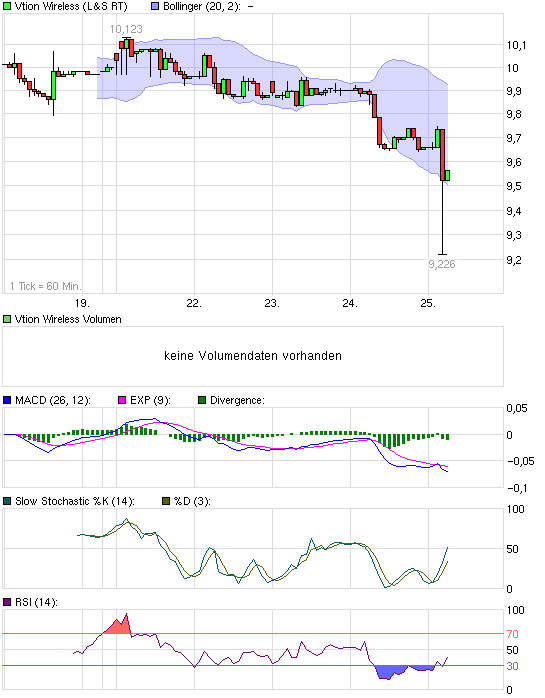
Task: Click the magenta EXP (9) legend swatch
Action: pos(122,400)
